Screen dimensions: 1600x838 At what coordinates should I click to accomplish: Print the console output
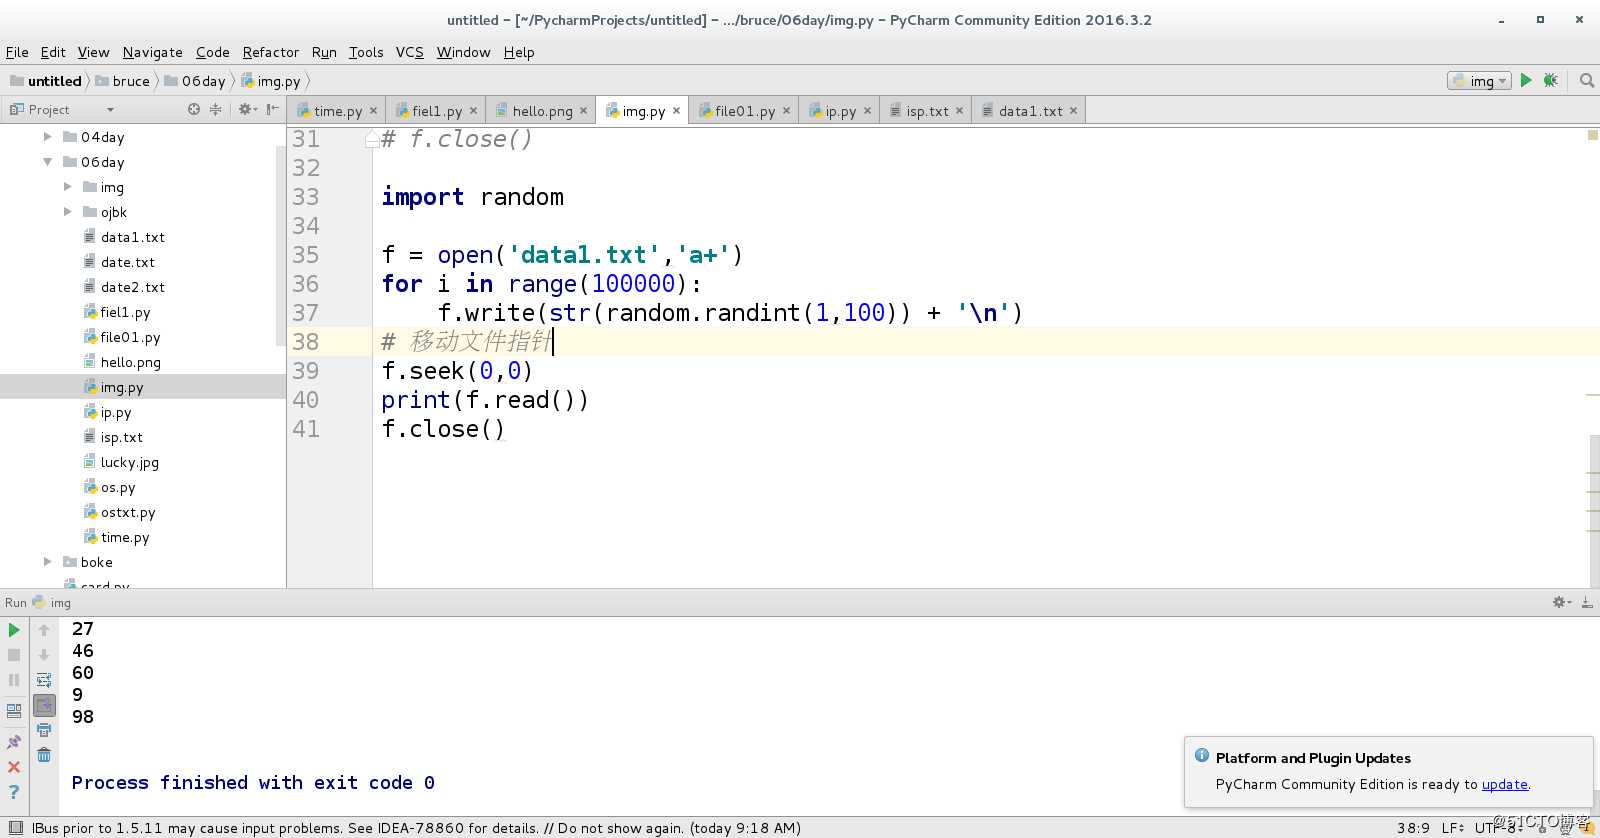44,730
